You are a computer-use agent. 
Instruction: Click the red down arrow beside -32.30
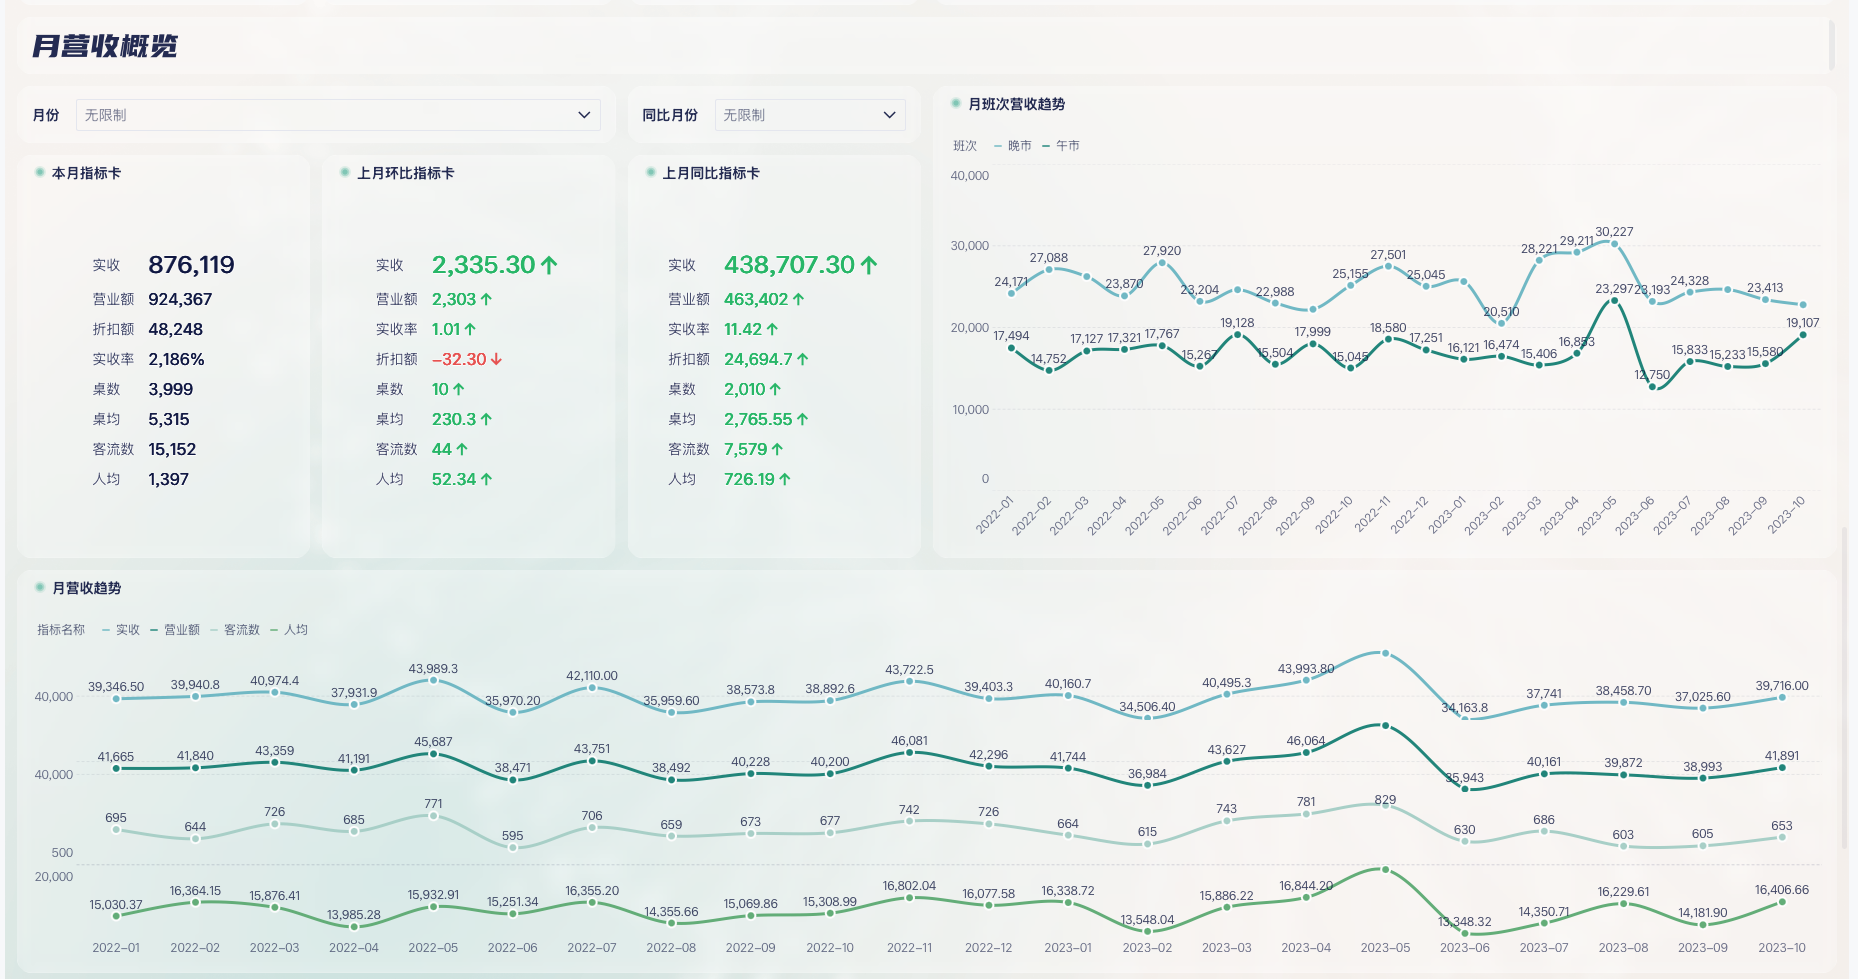pyautogui.click(x=497, y=359)
